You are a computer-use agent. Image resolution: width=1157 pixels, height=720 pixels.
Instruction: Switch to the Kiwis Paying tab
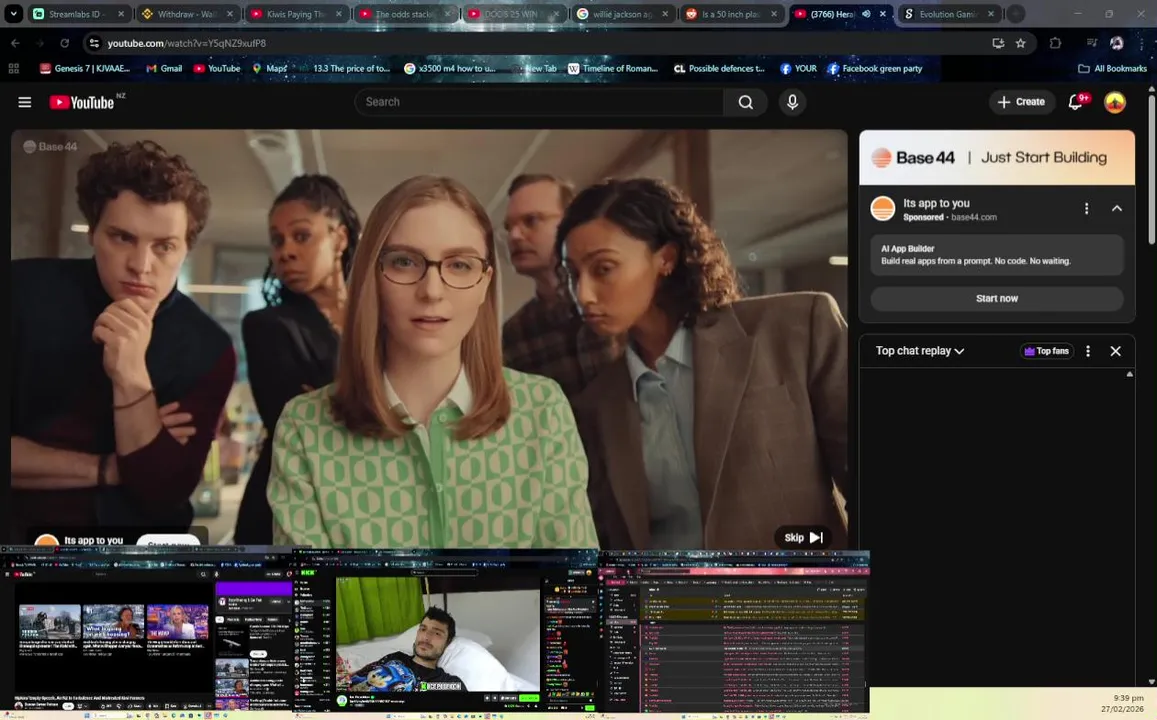[x=295, y=14]
